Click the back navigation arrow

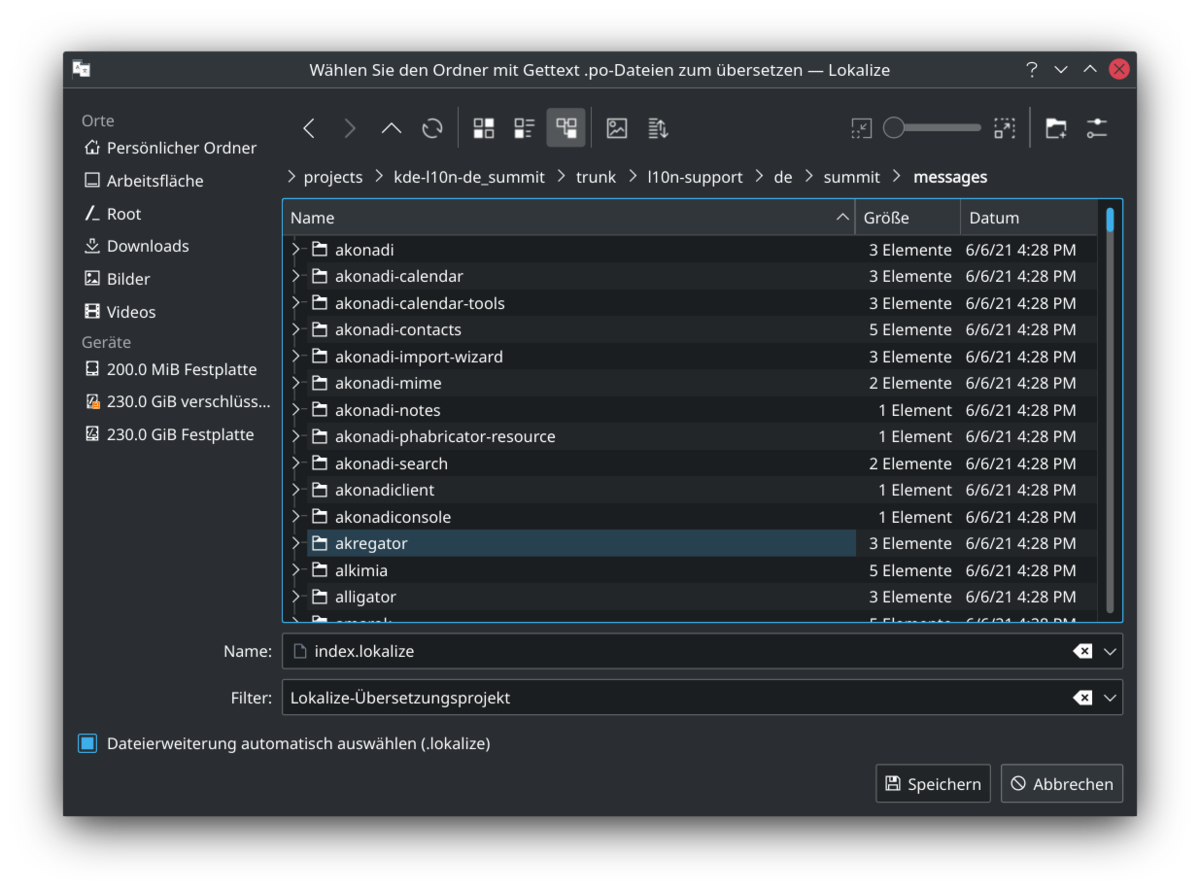click(x=309, y=128)
